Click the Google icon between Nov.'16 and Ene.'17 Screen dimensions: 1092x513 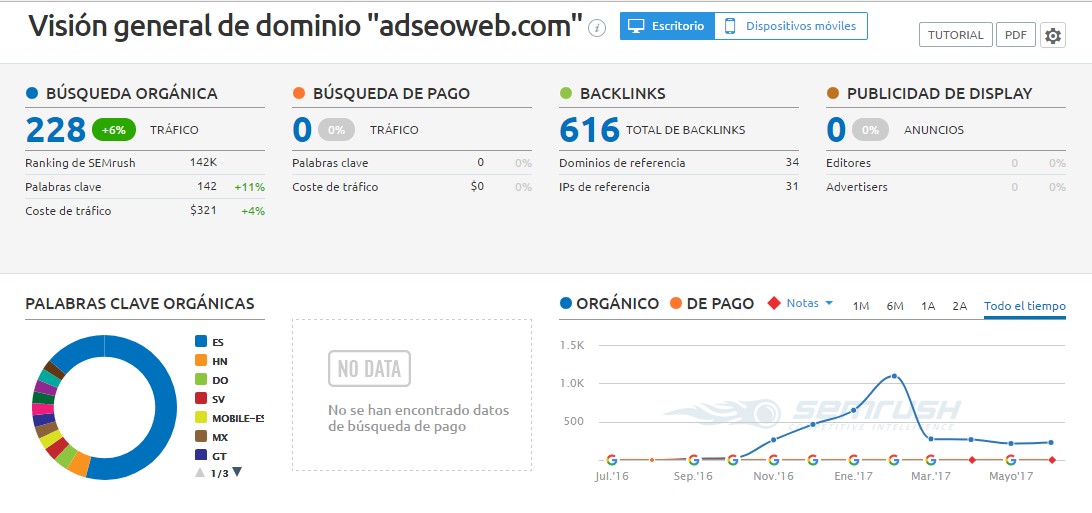tap(813, 460)
